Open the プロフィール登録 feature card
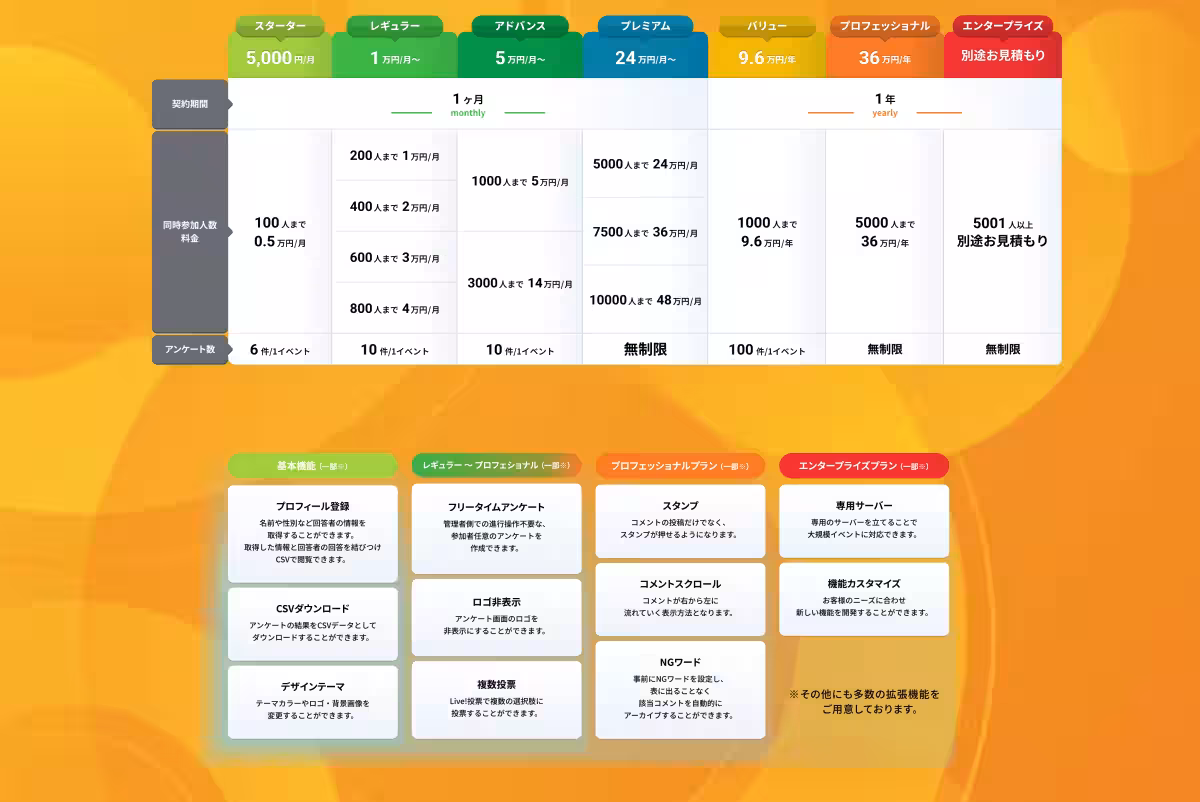The image size is (1200, 802). [312, 533]
